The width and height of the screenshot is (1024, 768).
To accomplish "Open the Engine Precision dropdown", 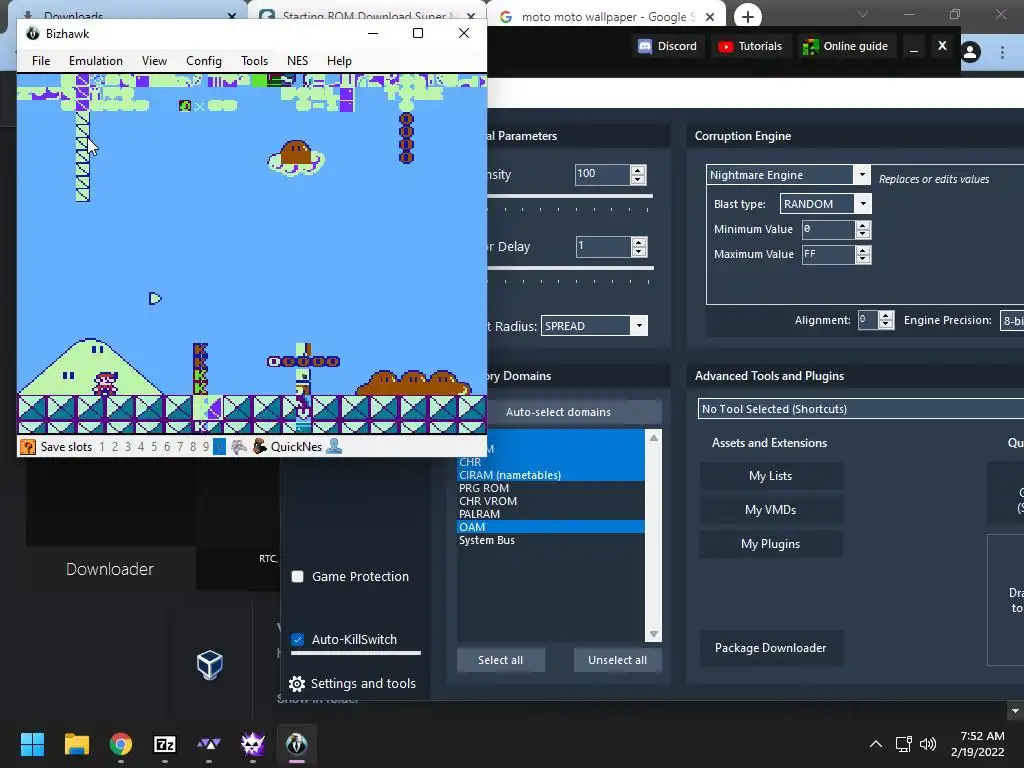I will [1012, 321].
